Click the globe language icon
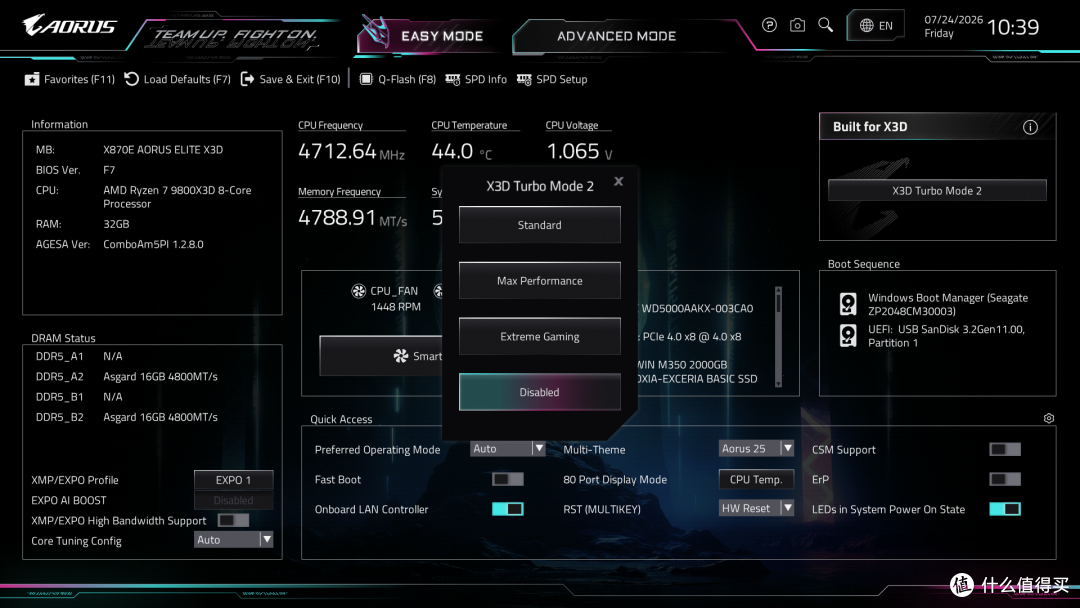 [x=866, y=25]
